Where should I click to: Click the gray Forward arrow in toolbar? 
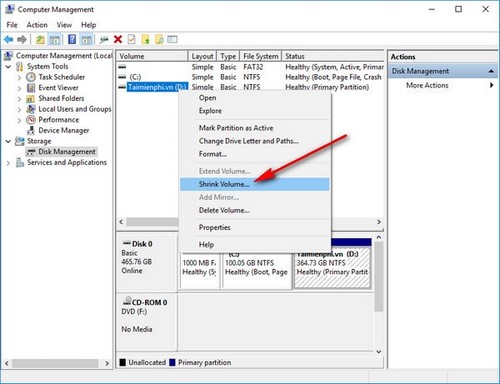(x=22, y=40)
